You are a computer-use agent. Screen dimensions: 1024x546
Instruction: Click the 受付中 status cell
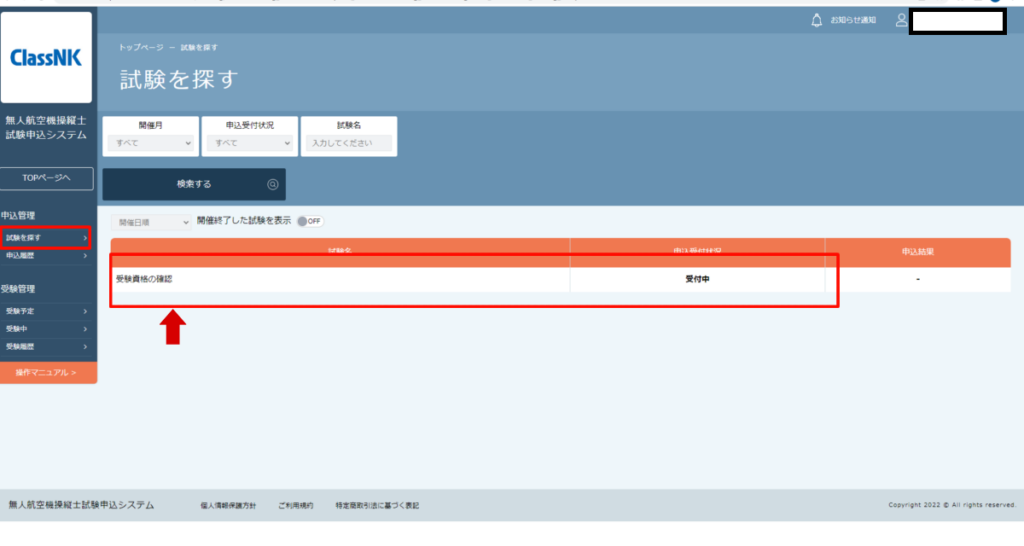697,280
